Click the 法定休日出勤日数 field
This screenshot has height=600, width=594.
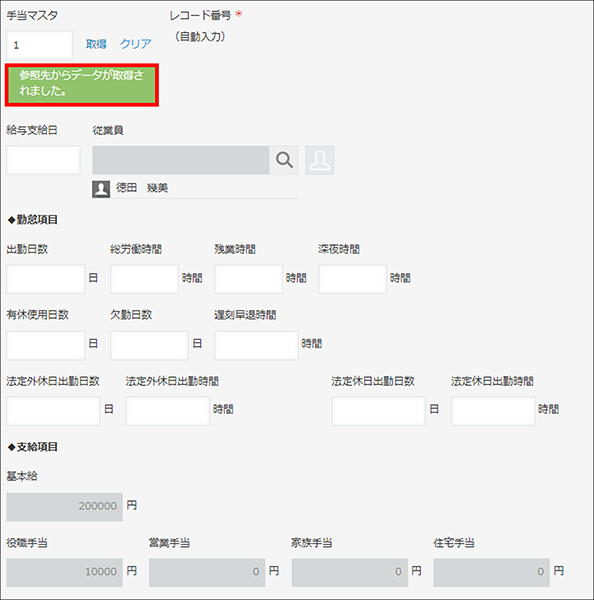click(379, 411)
